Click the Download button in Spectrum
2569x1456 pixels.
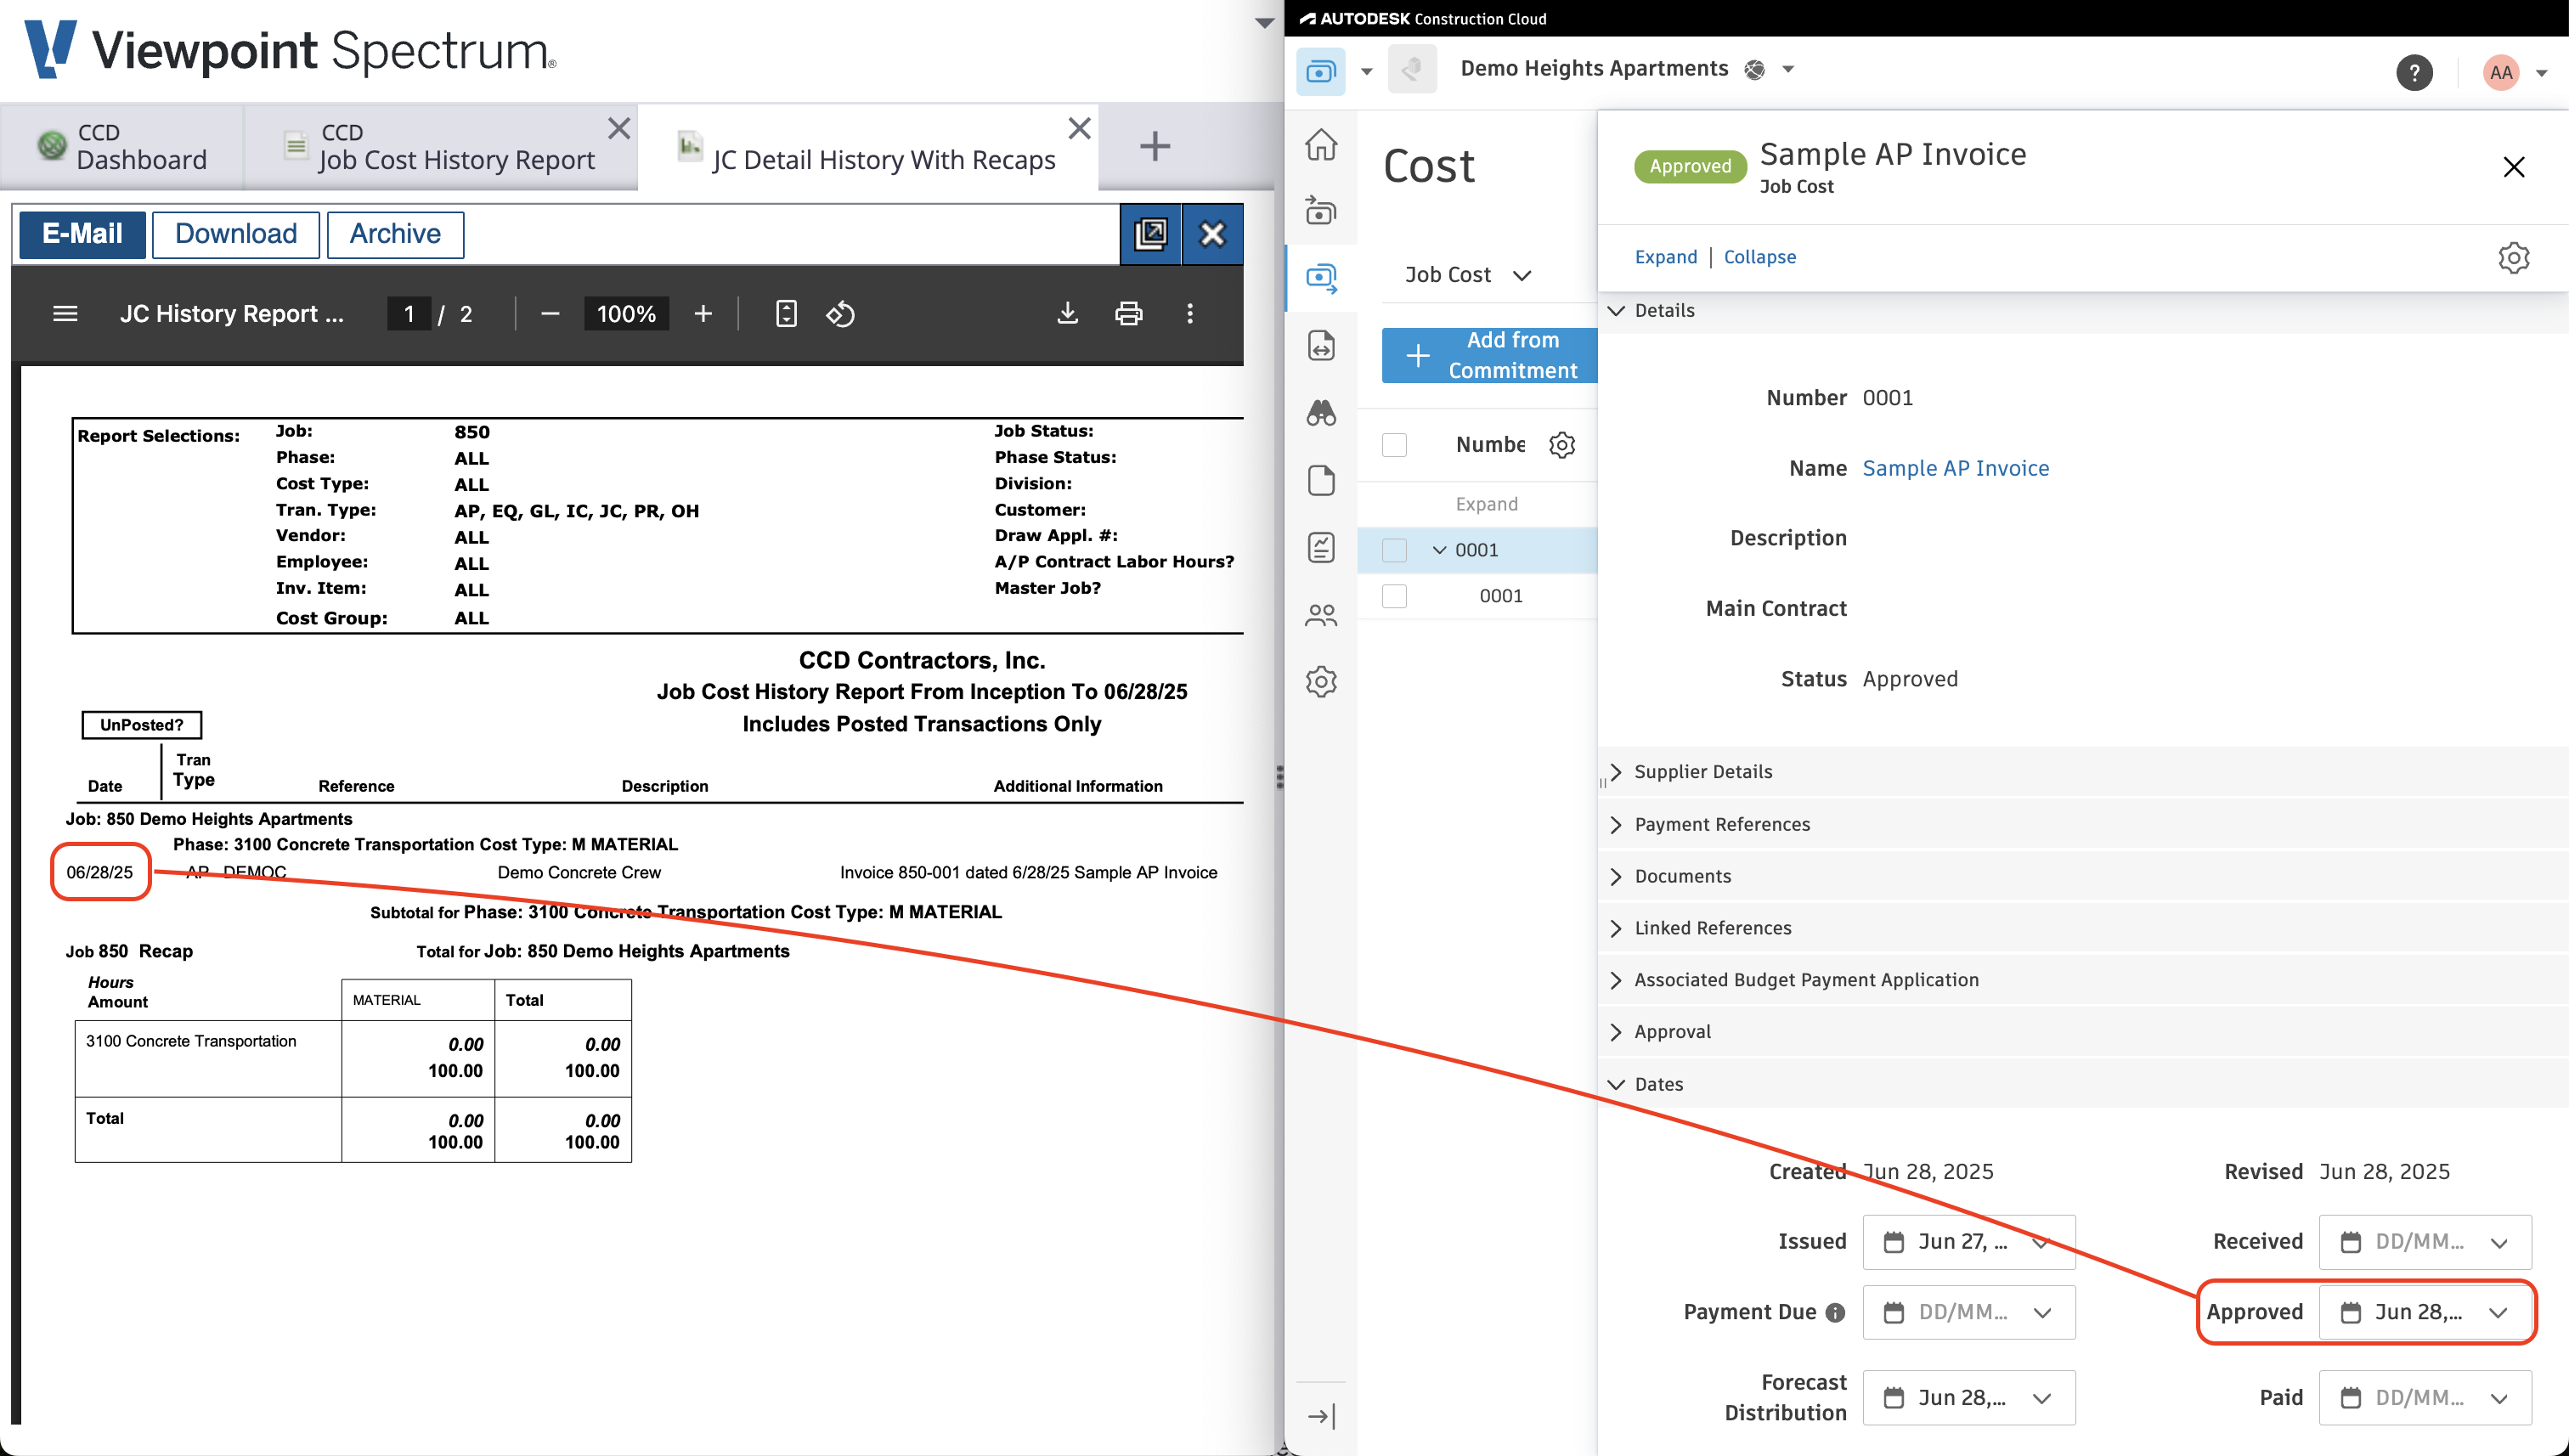(x=236, y=234)
